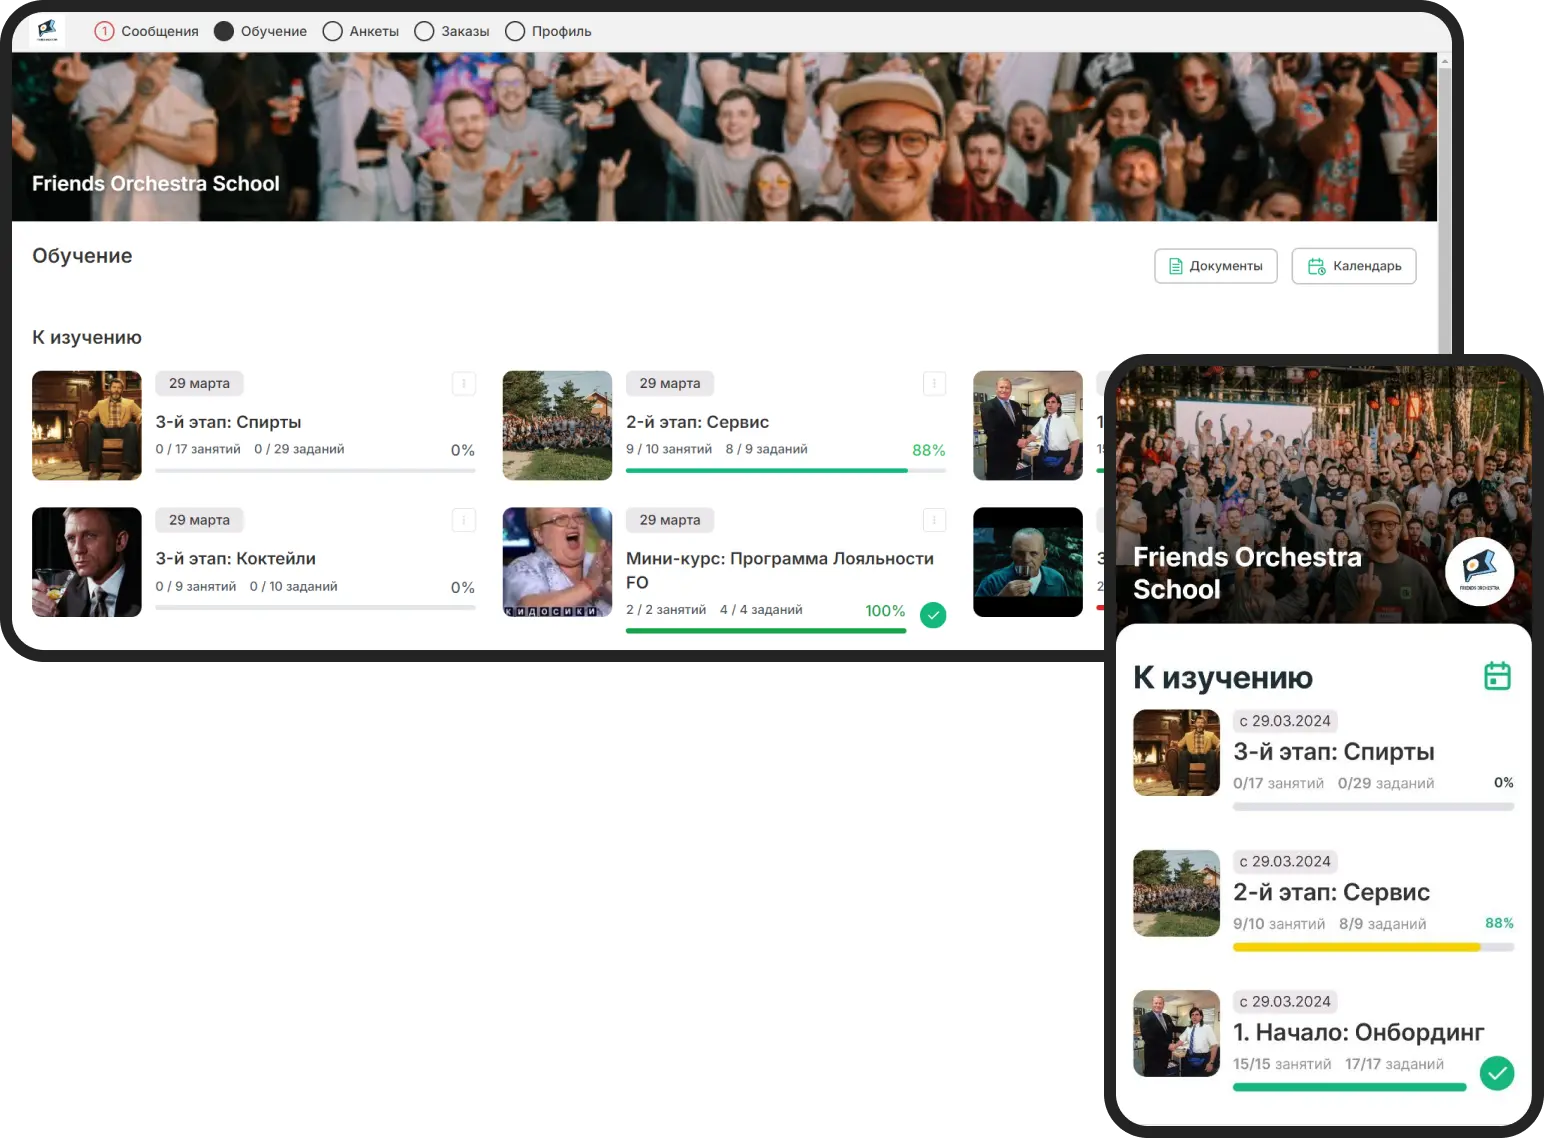Open the three-dot menu for Коктейли course
The height and width of the screenshot is (1138, 1544).
pos(464,520)
